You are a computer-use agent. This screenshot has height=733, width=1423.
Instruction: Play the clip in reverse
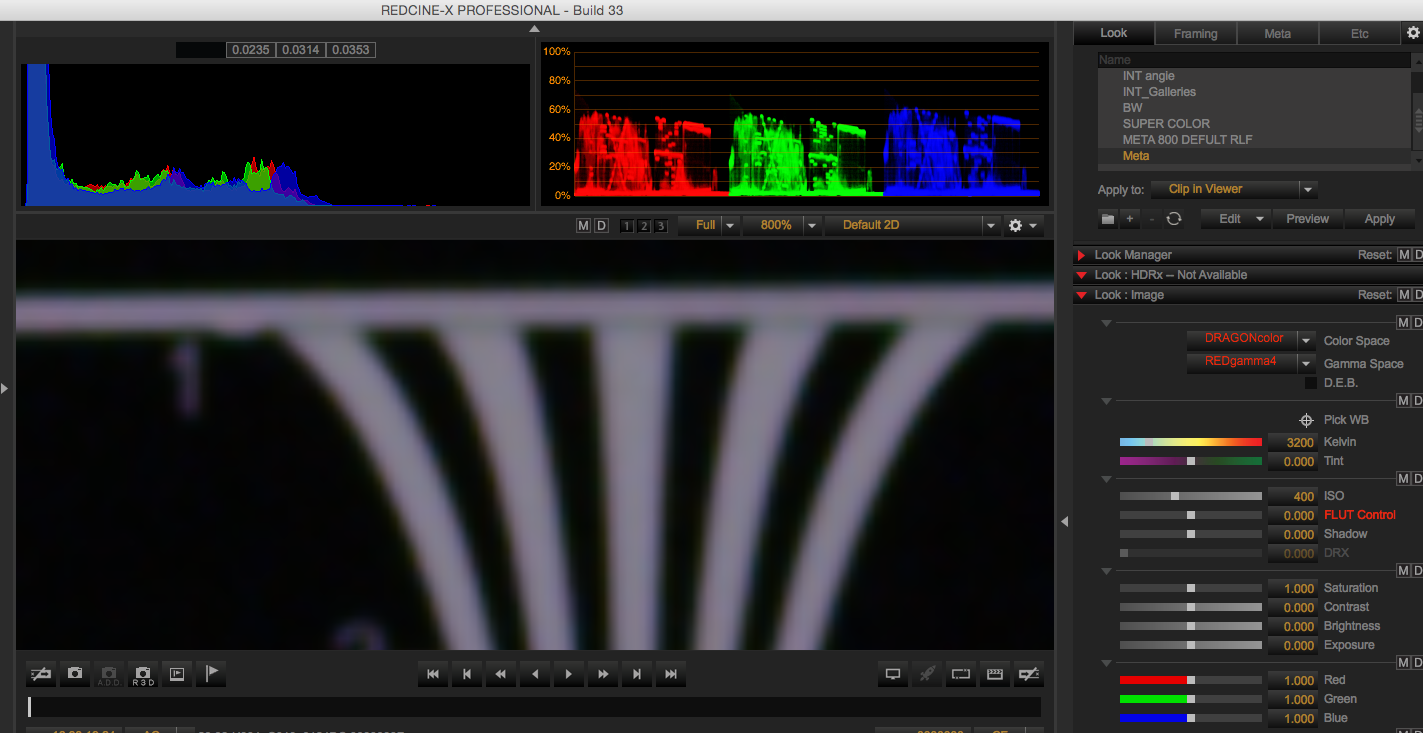pyautogui.click(x=535, y=674)
